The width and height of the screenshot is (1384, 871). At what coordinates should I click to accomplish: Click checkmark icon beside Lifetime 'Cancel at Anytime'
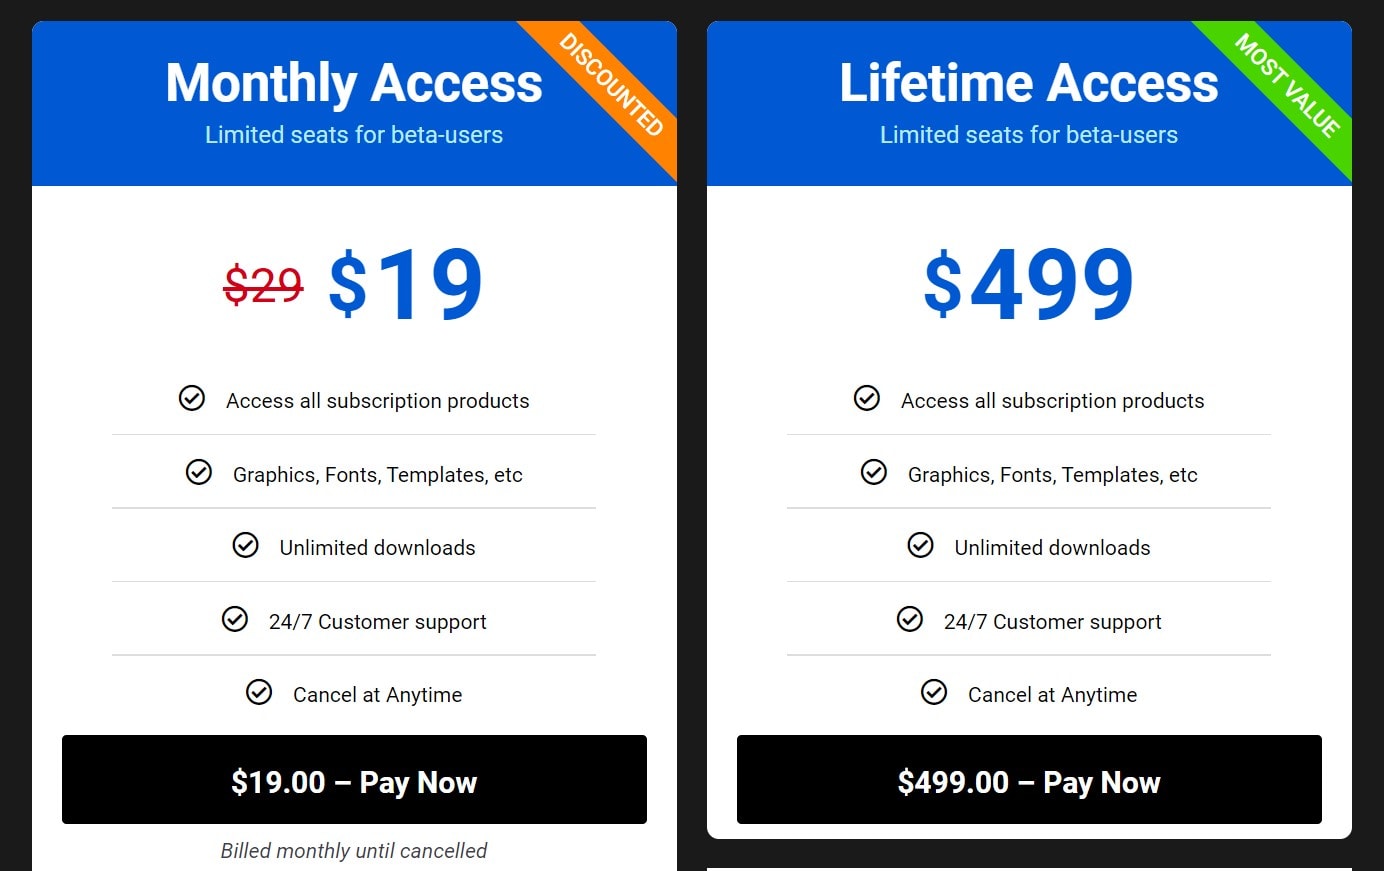click(934, 692)
